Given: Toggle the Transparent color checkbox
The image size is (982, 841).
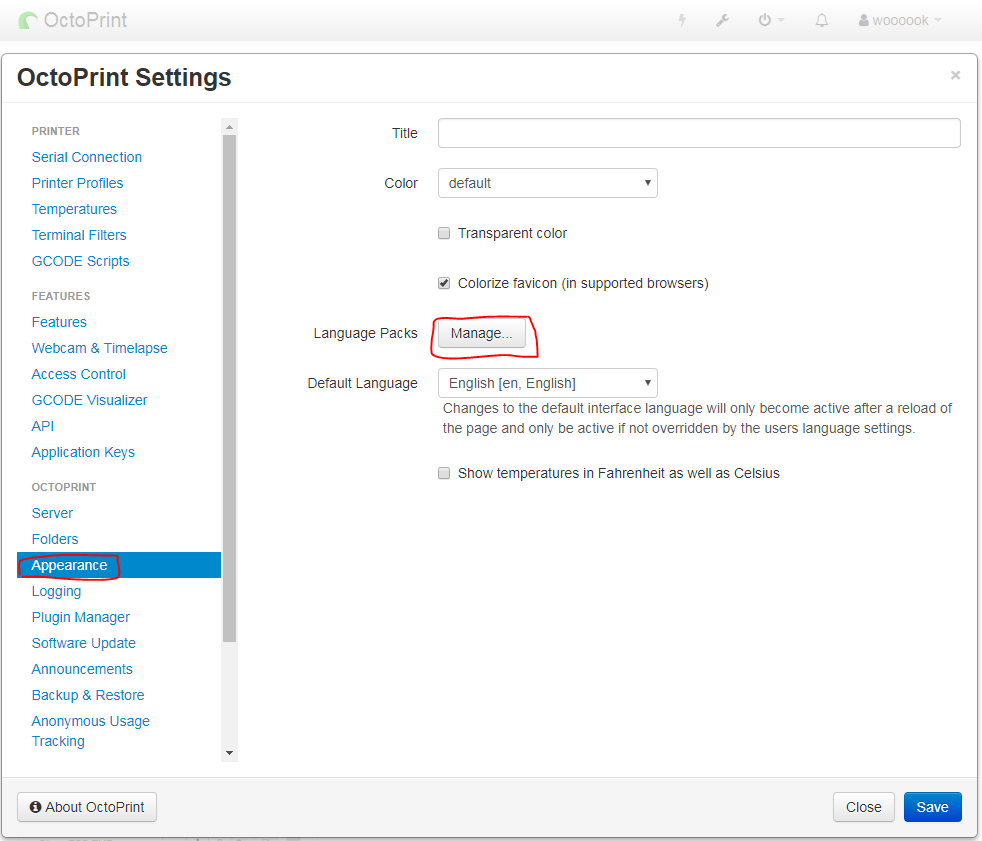Looking at the screenshot, I should click(x=444, y=234).
